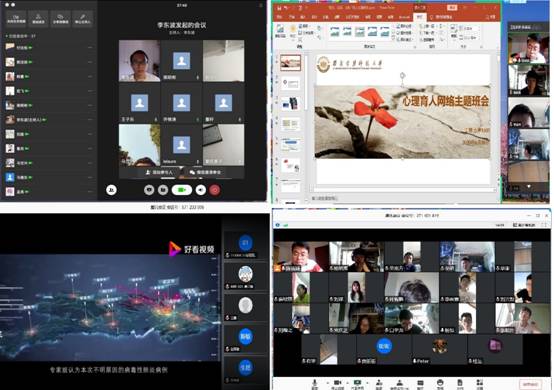Image resolution: width=554 pixels, height=390 pixels.
Task: Open the active Format ribbon tab
Action: click(420, 17)
